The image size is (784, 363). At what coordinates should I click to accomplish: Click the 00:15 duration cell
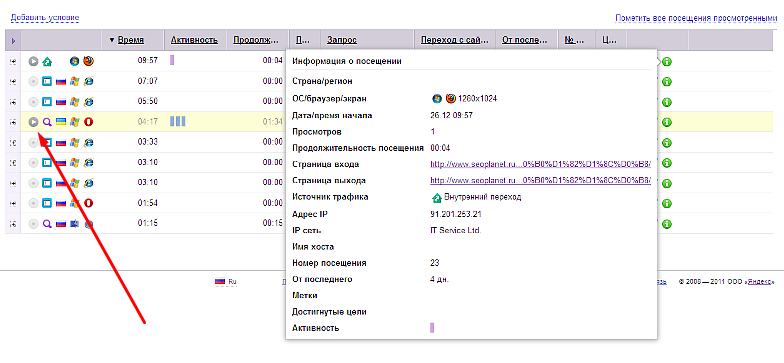pyautogui.click(x=273, y=224)
